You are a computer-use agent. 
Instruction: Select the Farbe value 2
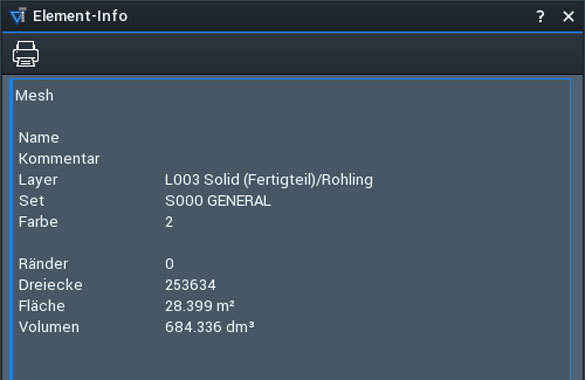point(169,222)
